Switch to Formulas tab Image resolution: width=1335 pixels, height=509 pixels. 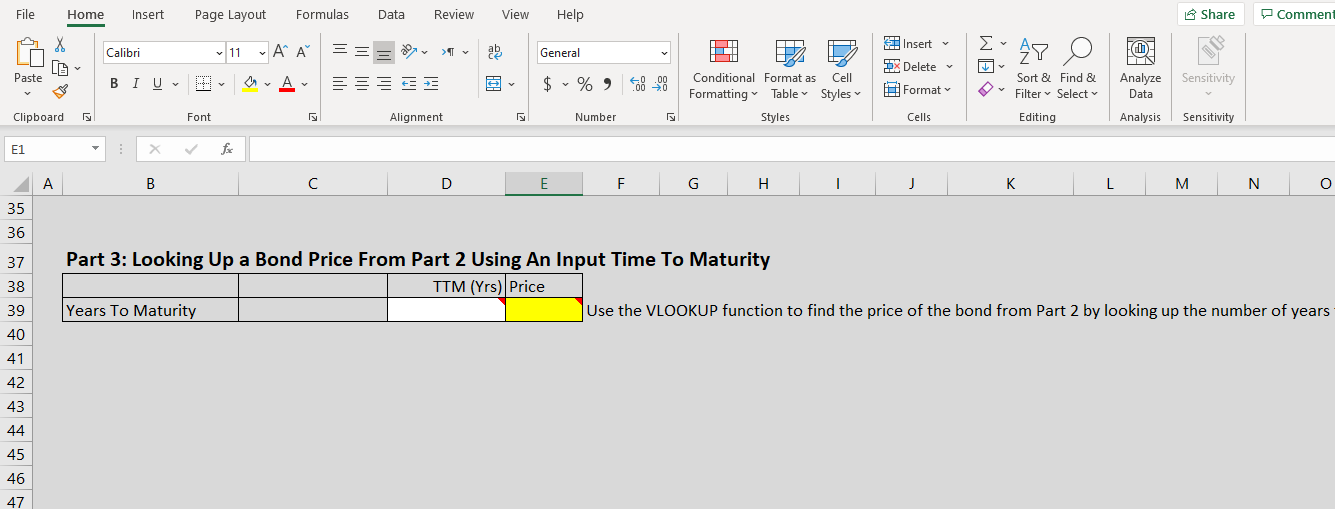point(322,14)
